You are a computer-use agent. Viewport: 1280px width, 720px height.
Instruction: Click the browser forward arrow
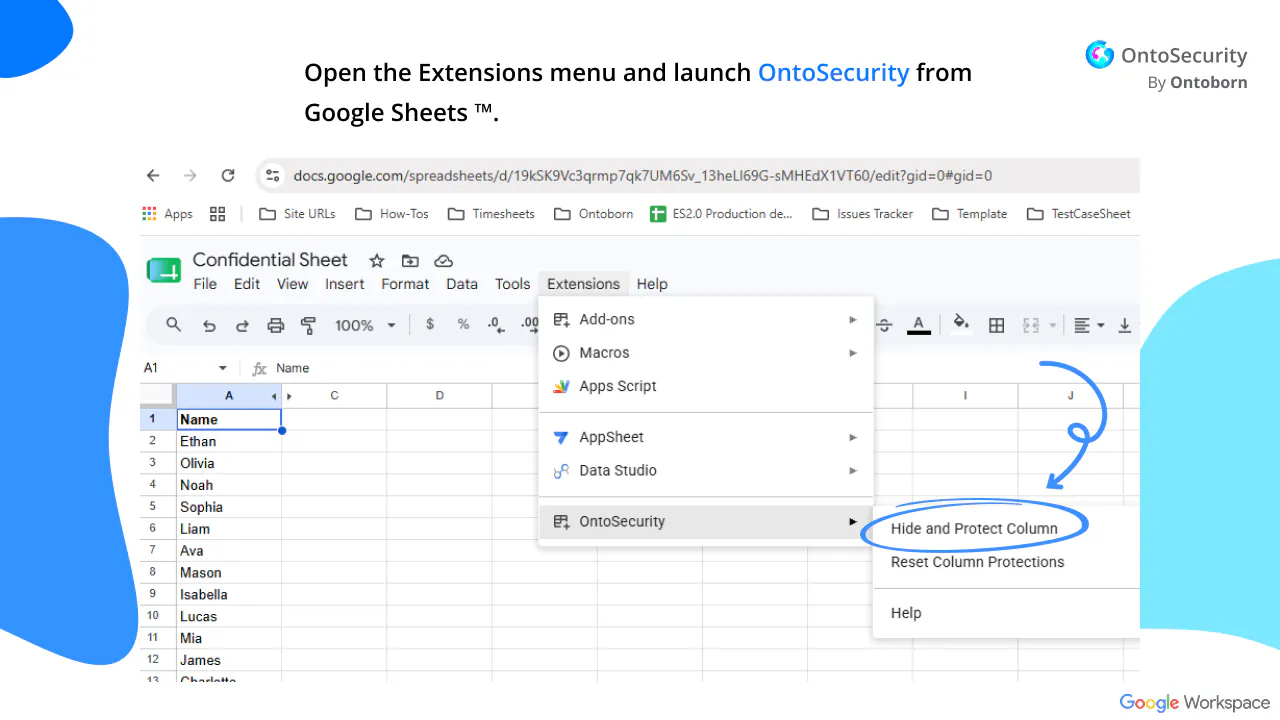[x=190, y=176]
